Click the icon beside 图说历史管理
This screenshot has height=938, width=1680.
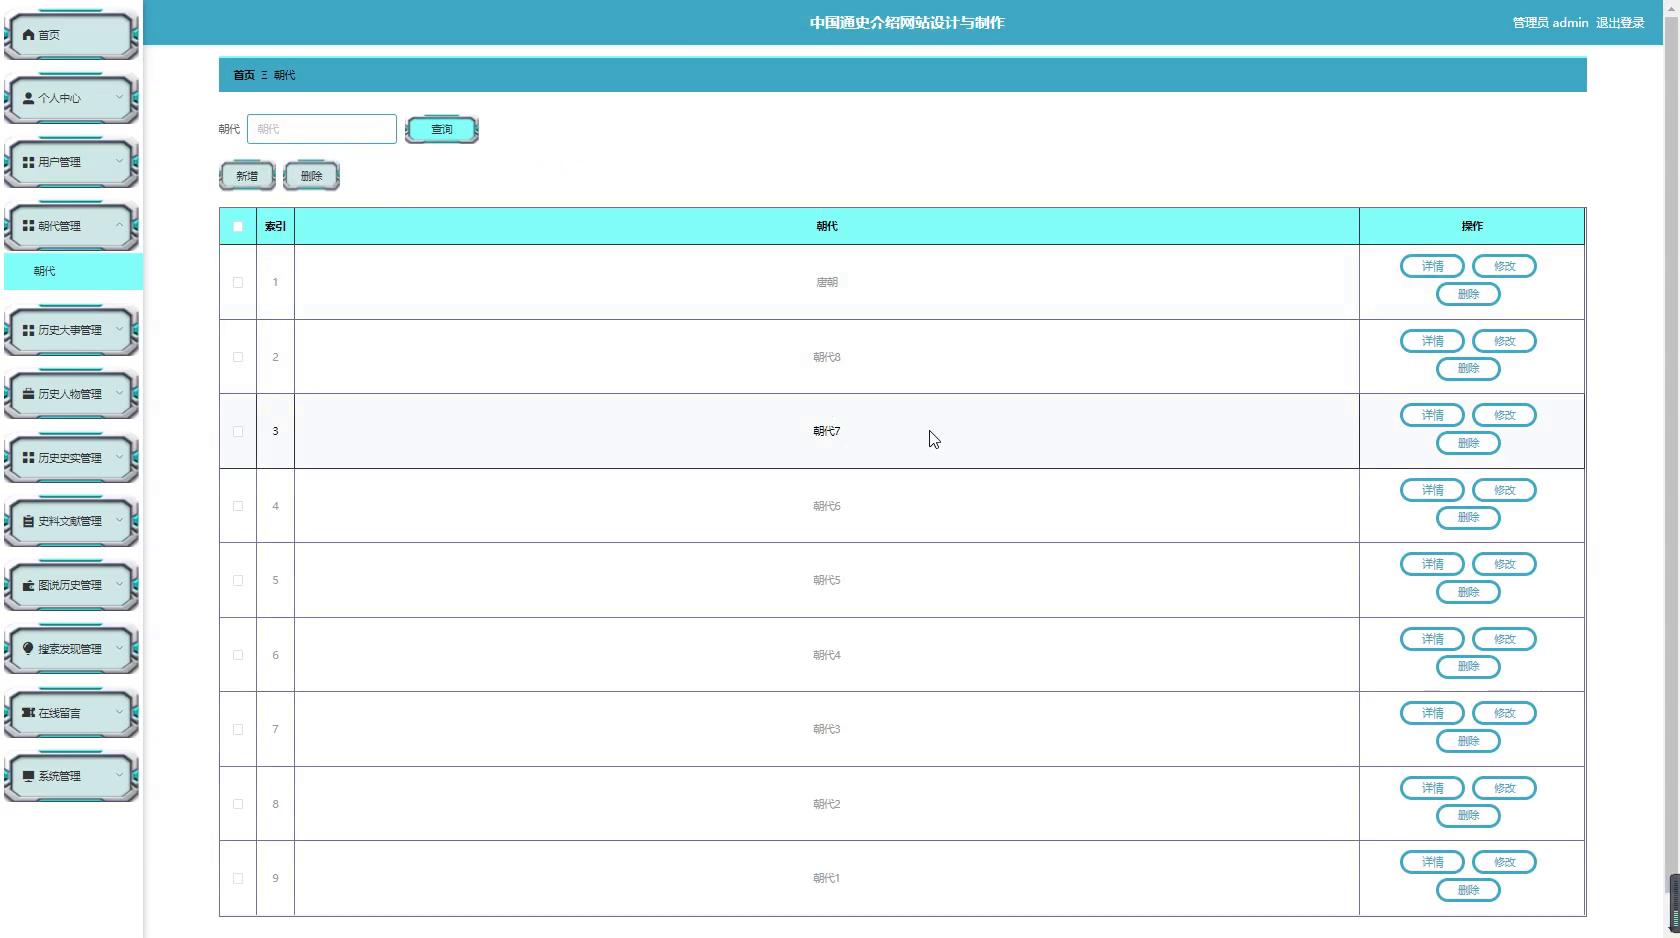[x=28, y=585]
